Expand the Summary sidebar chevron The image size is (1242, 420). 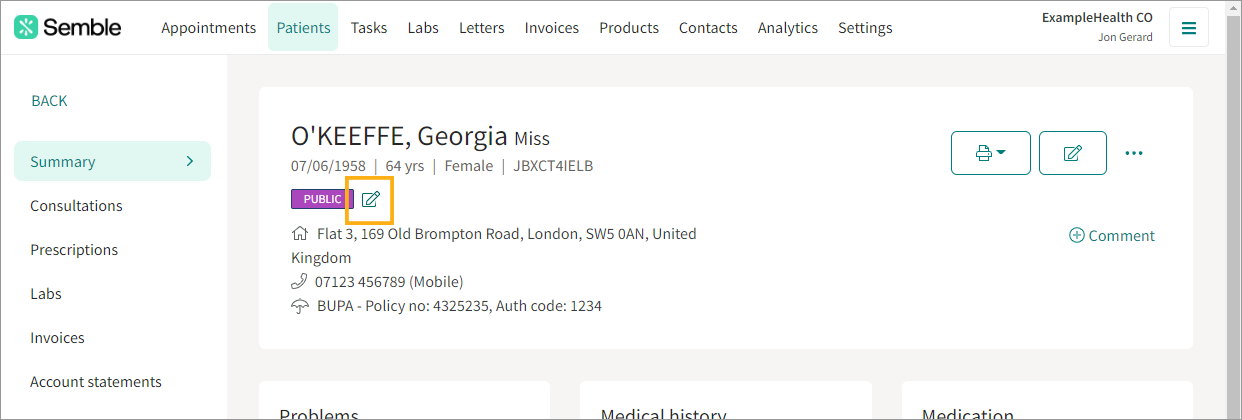190,161
